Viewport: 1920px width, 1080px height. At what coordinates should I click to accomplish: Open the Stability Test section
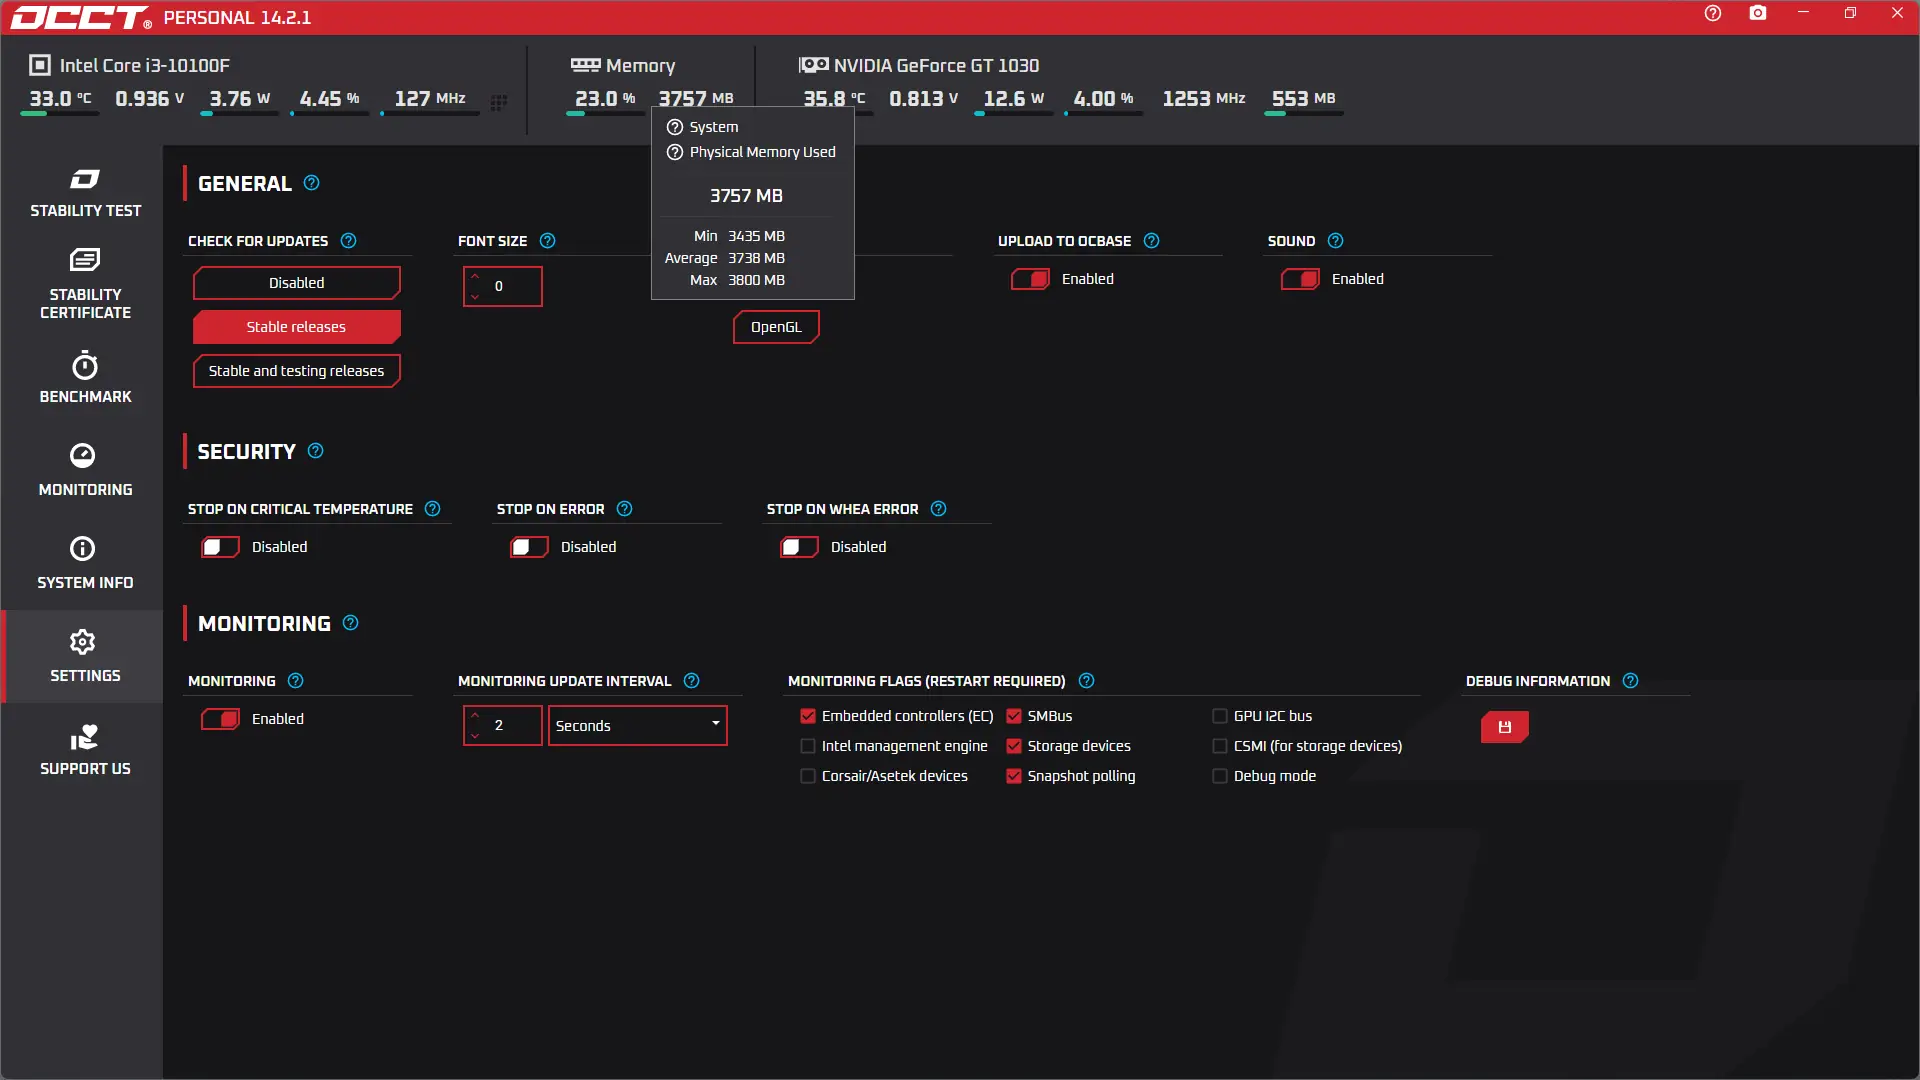(85, 193)
